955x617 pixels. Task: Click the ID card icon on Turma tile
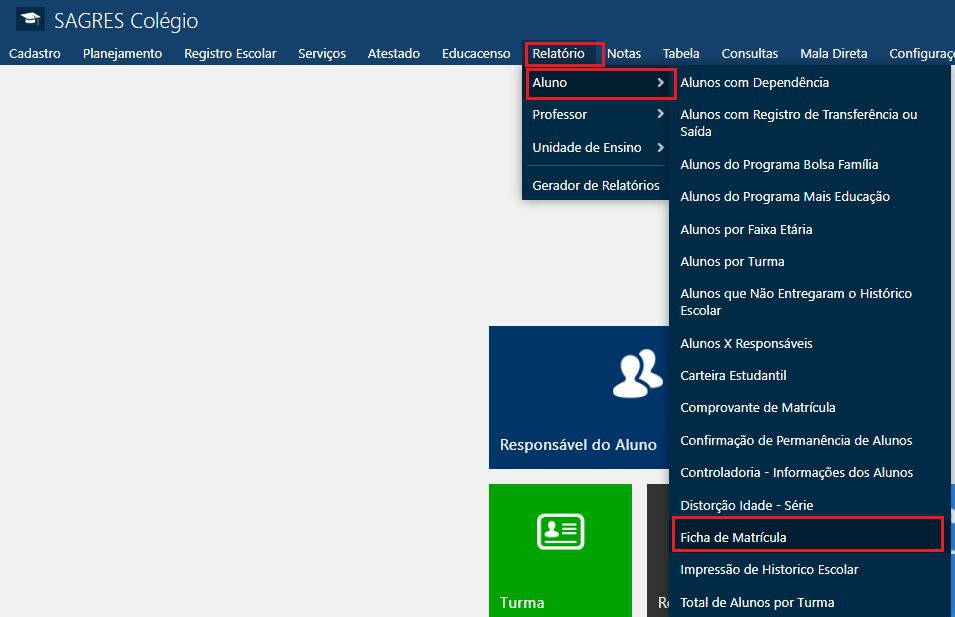coord(560,532)
